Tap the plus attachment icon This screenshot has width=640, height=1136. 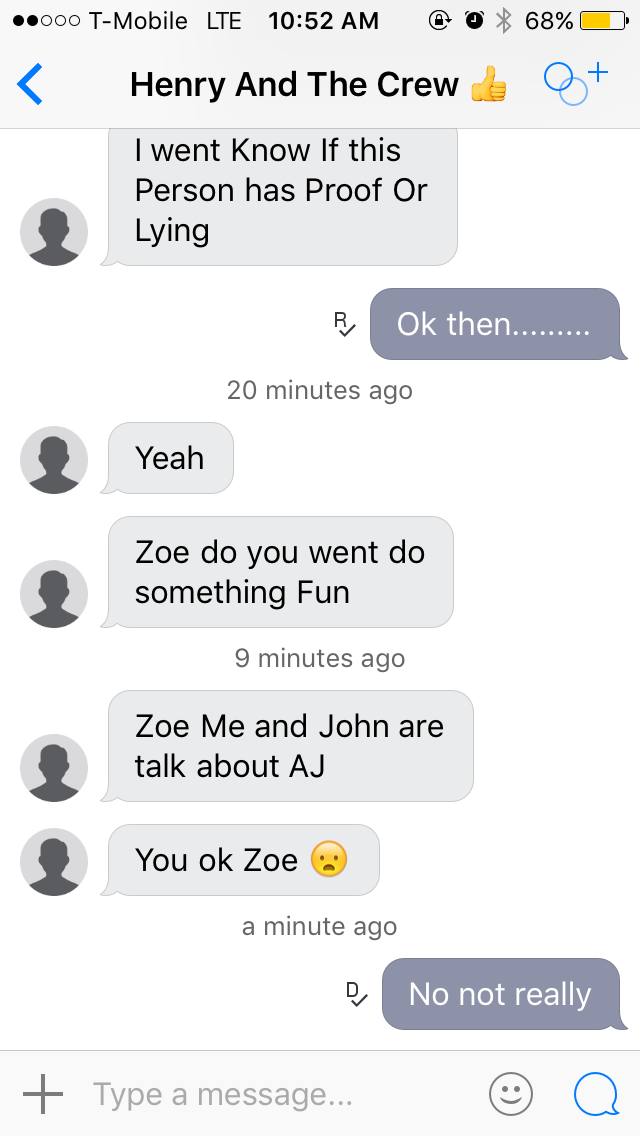[x=43, y=1093]
